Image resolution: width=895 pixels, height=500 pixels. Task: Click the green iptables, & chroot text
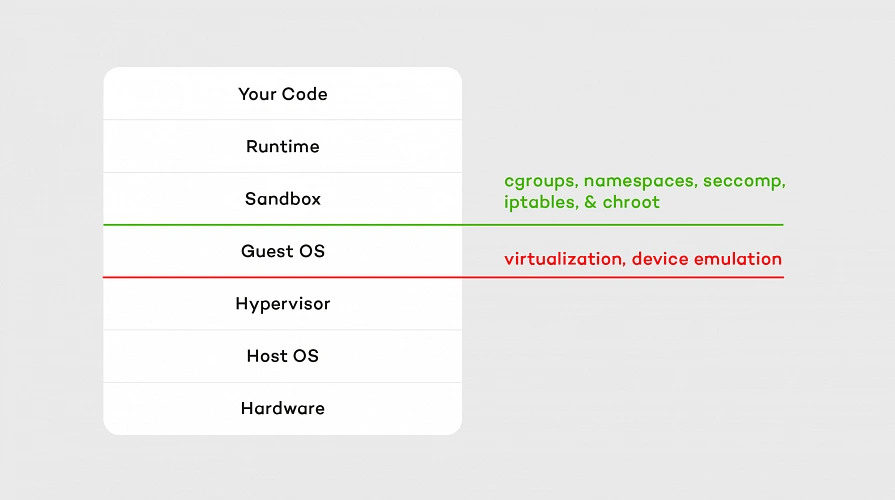click(x=582, y=202)
